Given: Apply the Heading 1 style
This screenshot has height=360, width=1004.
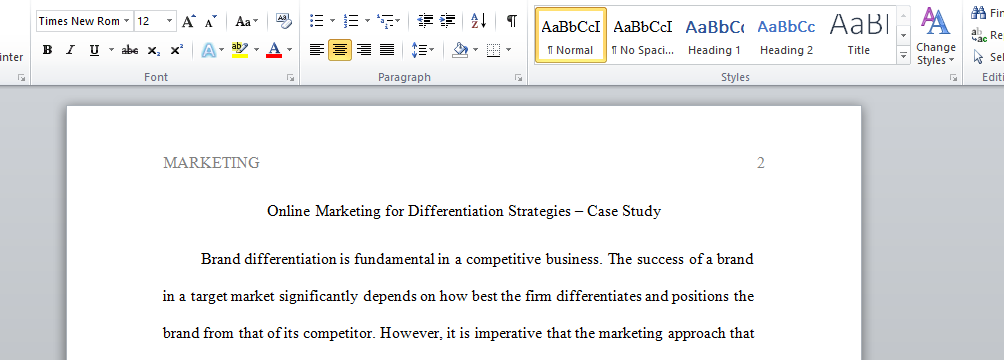Looking at the screenshot, I should point(715,35).
